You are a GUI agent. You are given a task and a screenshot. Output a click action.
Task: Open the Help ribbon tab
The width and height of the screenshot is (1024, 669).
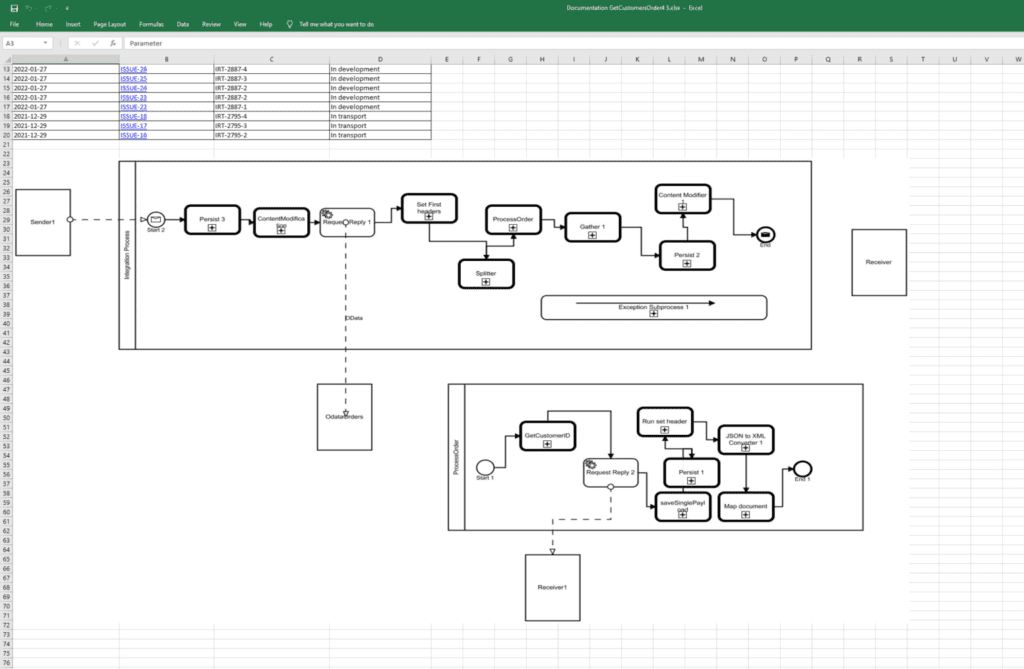tap(266, 24)
